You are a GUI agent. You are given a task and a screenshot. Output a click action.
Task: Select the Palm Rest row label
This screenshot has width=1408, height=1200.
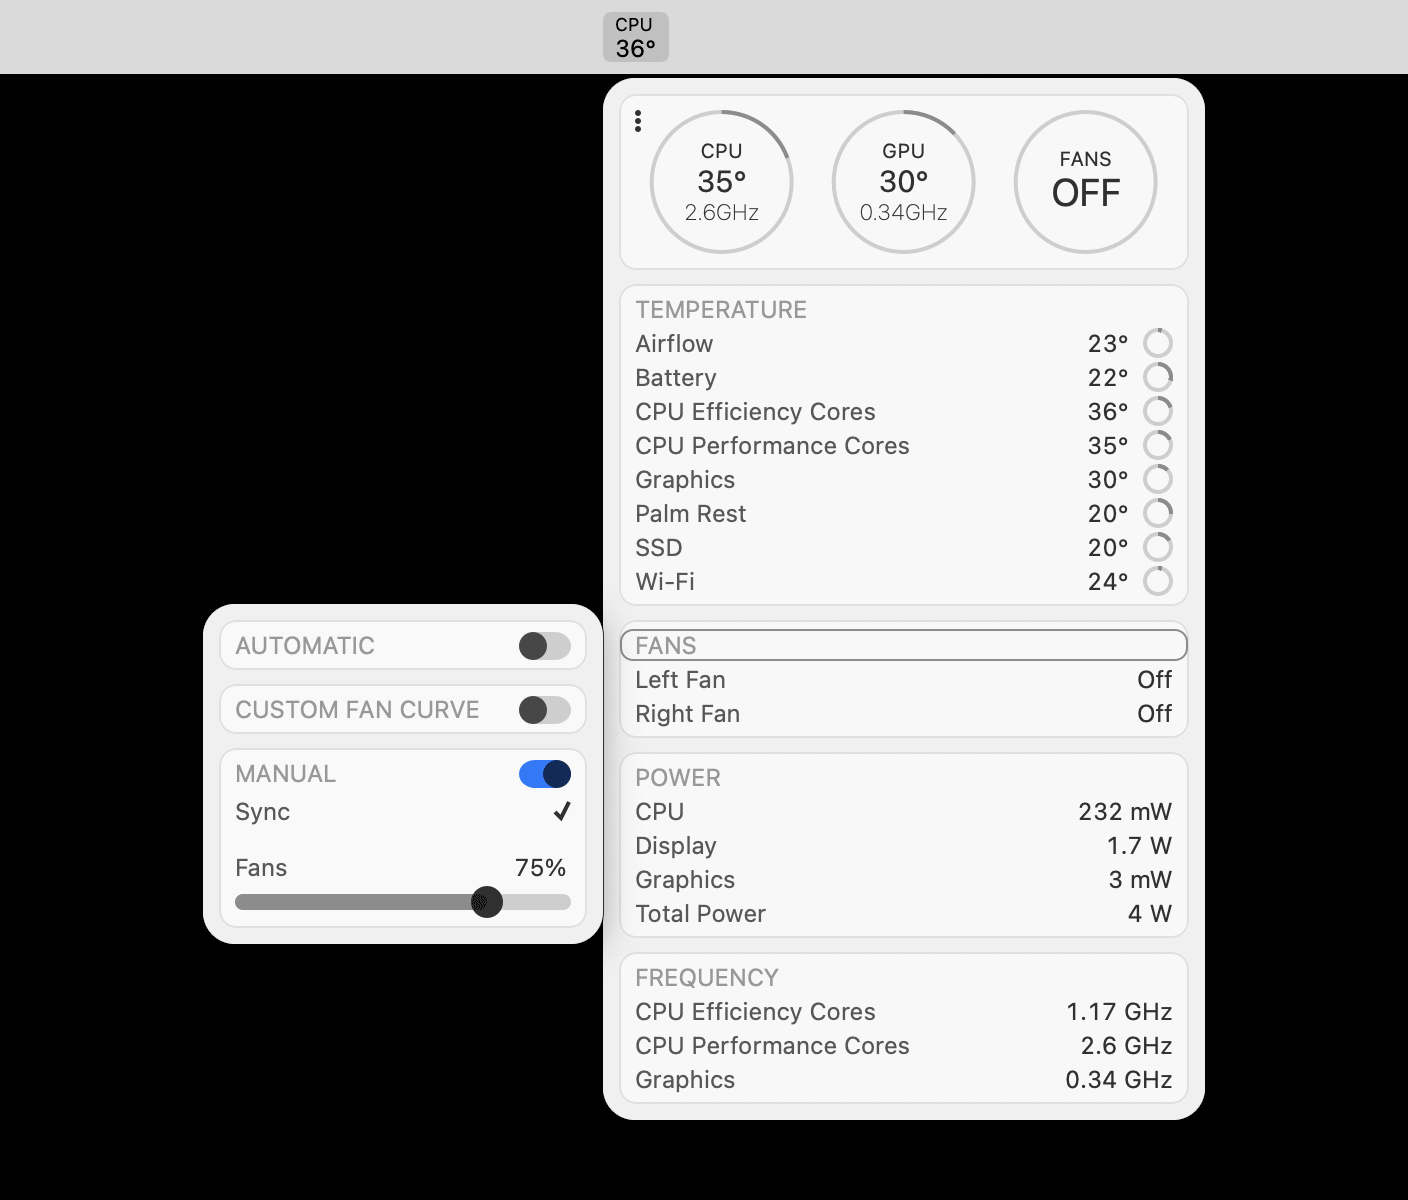691,514
